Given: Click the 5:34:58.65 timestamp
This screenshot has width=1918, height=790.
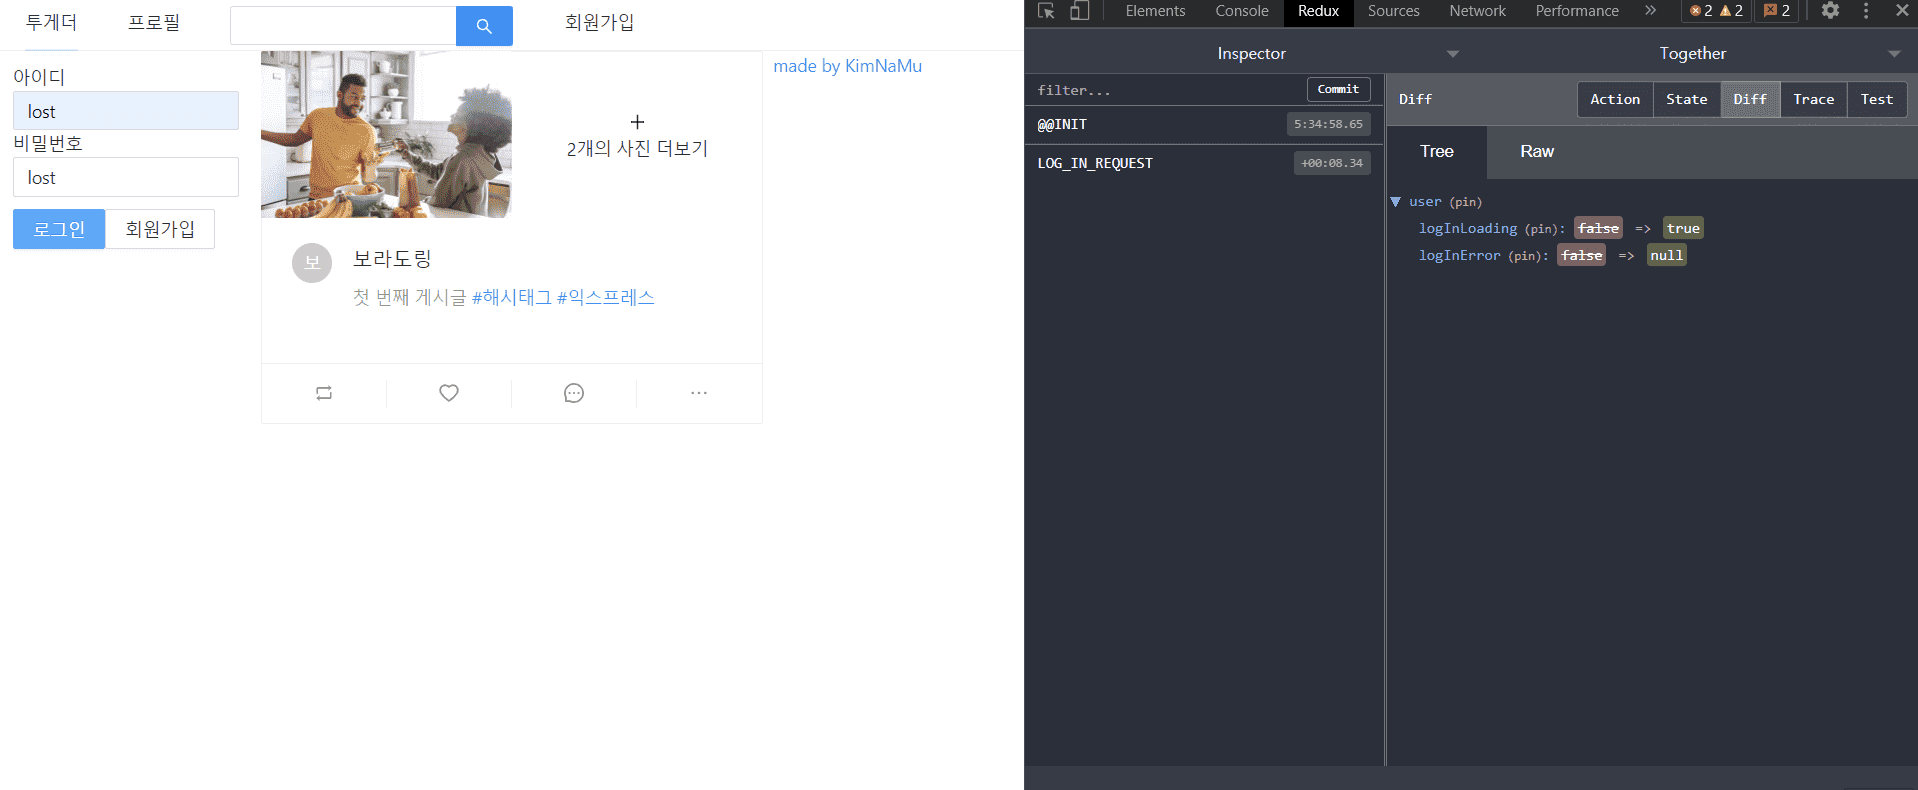Looking at the screenshot, I should click(1328, 124).
